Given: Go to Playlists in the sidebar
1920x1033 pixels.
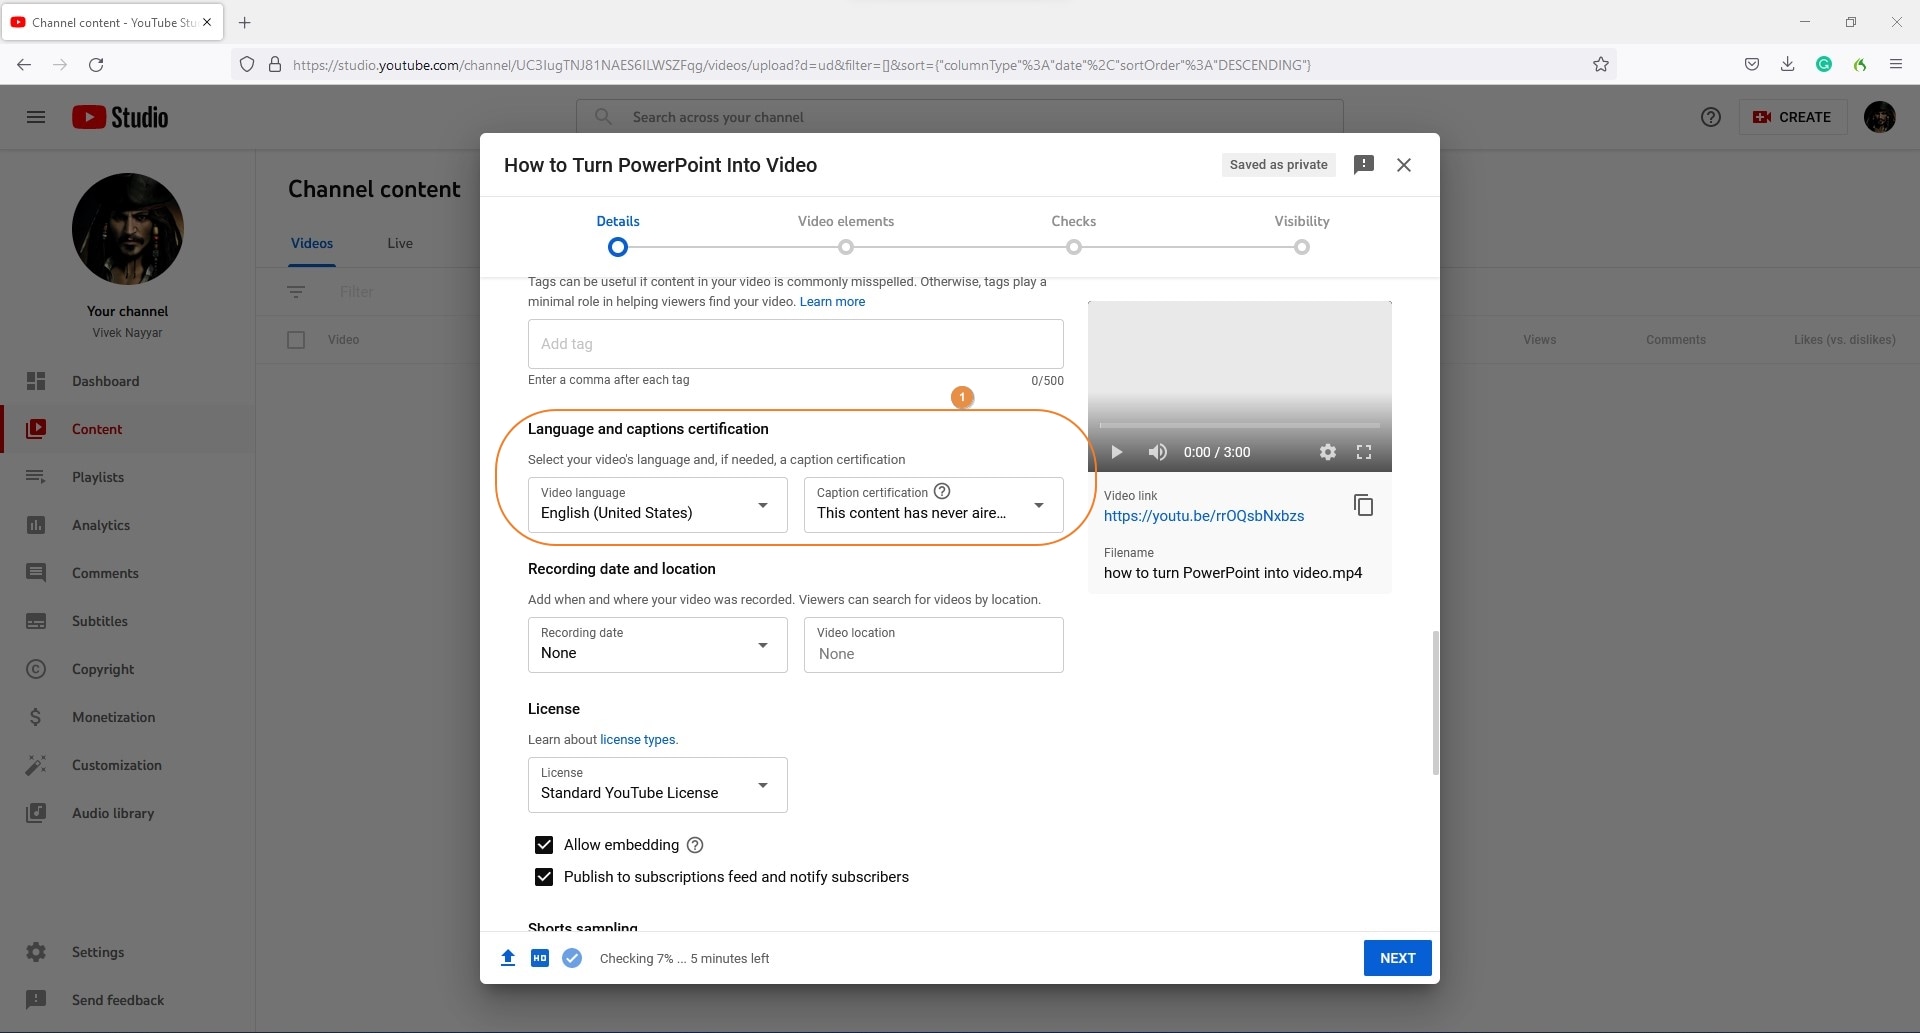Looking at the screenshot, I should [128, 477].
